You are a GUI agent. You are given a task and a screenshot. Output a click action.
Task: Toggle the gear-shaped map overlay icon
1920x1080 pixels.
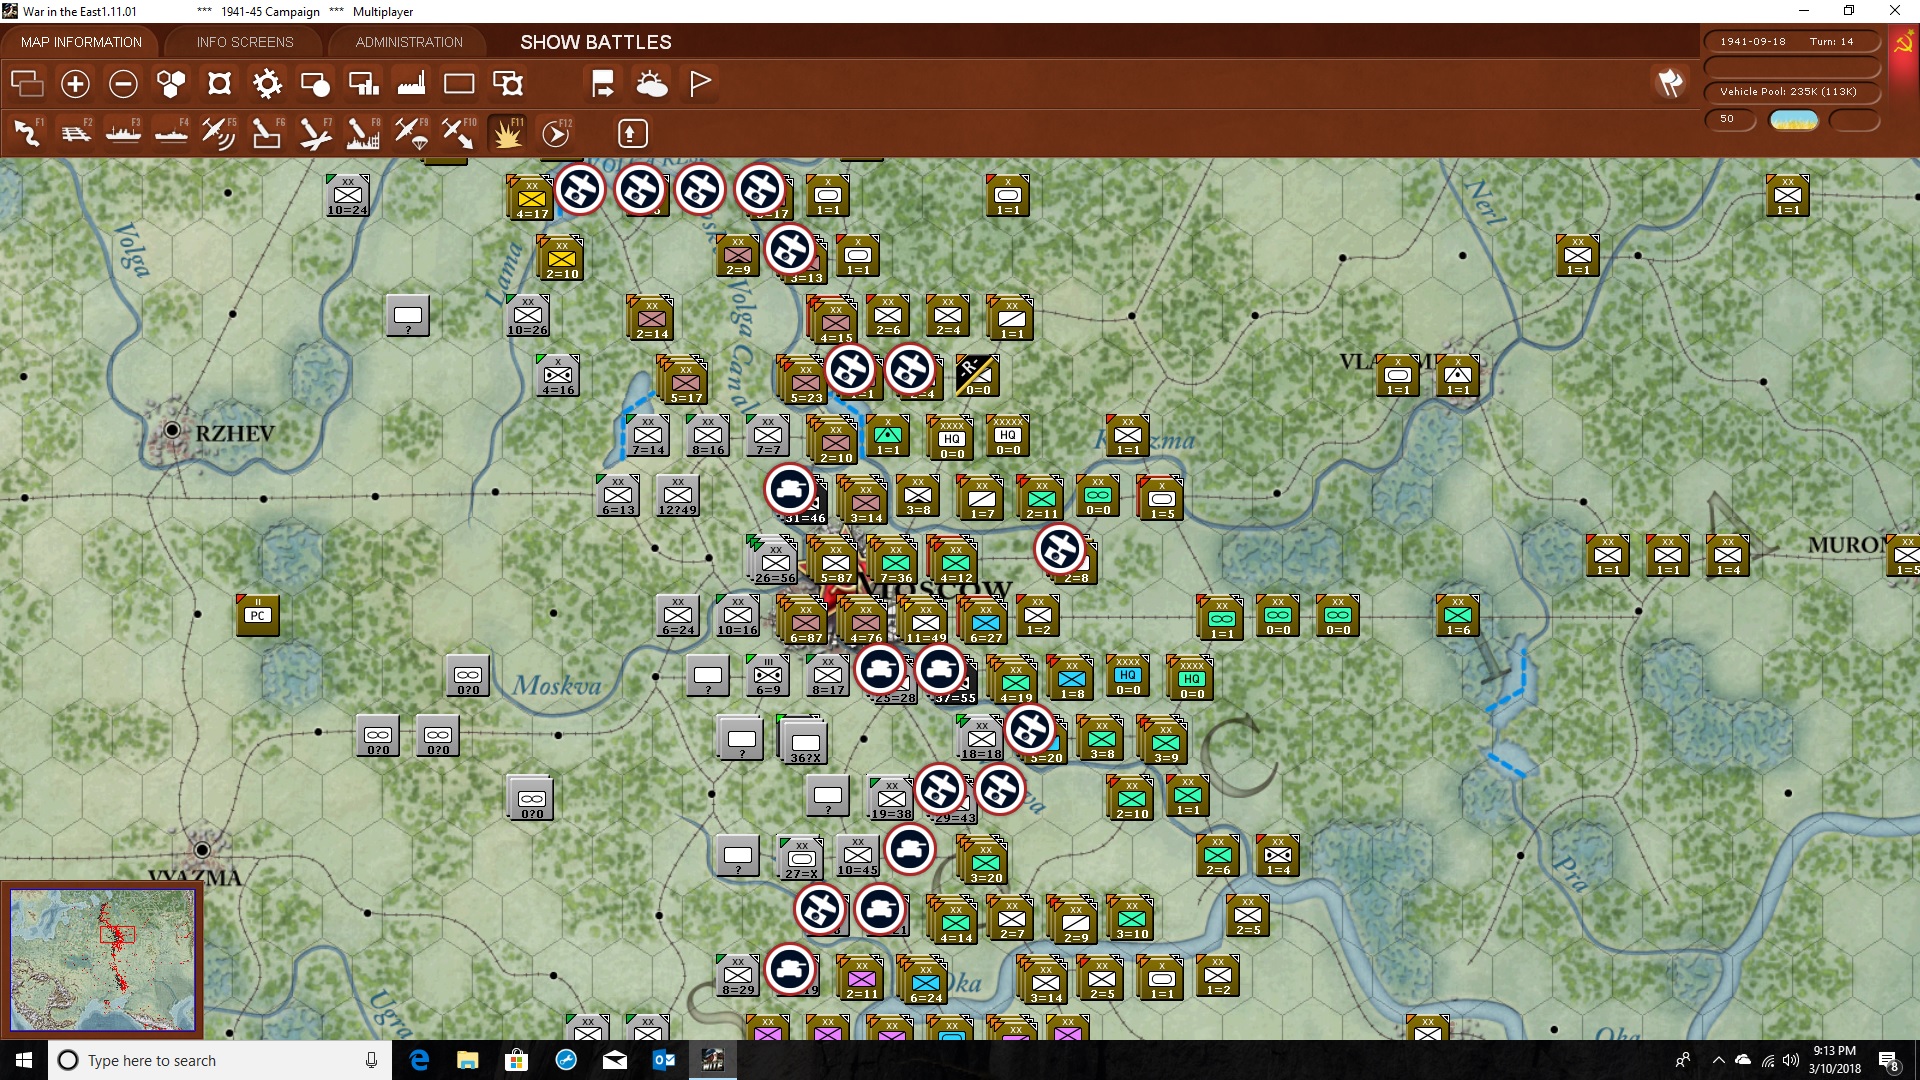[267, 84]
